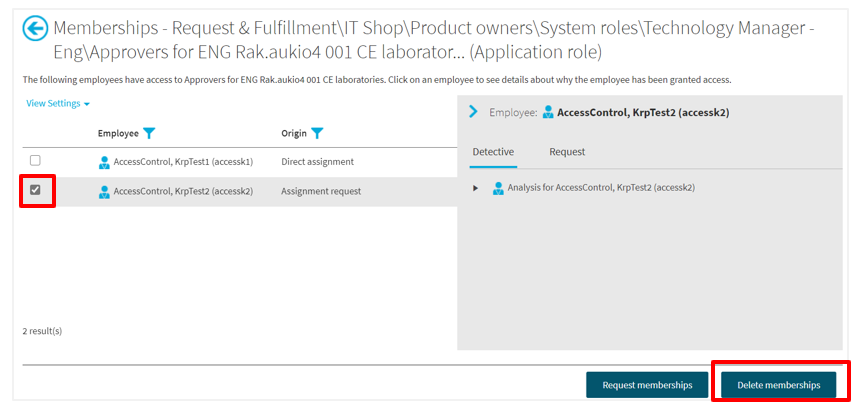Image resolution: width=865 pixels, height=412 pixels.
Task: Switch to the Request tab
Action: pos(567,152)
